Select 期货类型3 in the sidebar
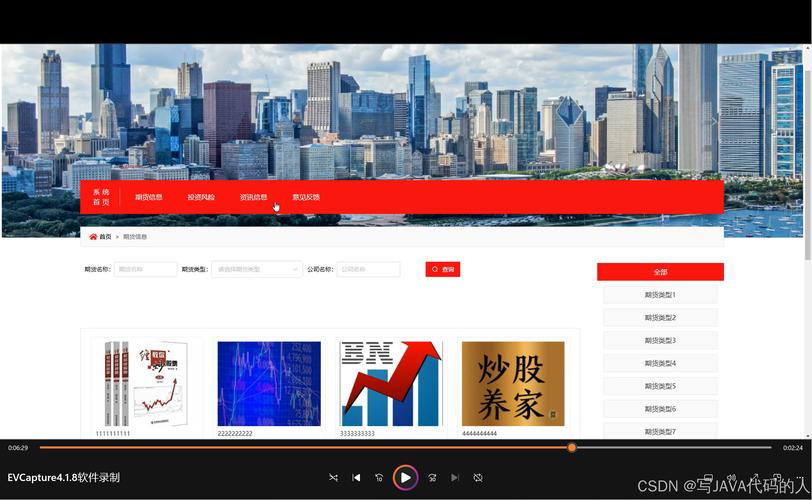The image size is (812, 500). tap(660, 340)
